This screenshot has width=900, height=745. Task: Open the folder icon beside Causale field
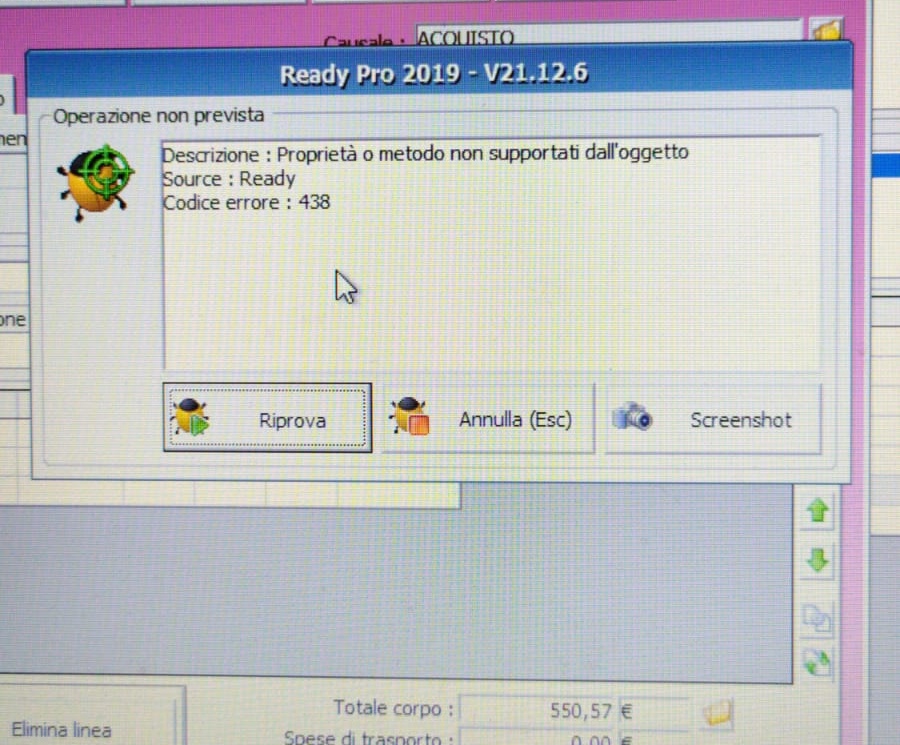827,30
